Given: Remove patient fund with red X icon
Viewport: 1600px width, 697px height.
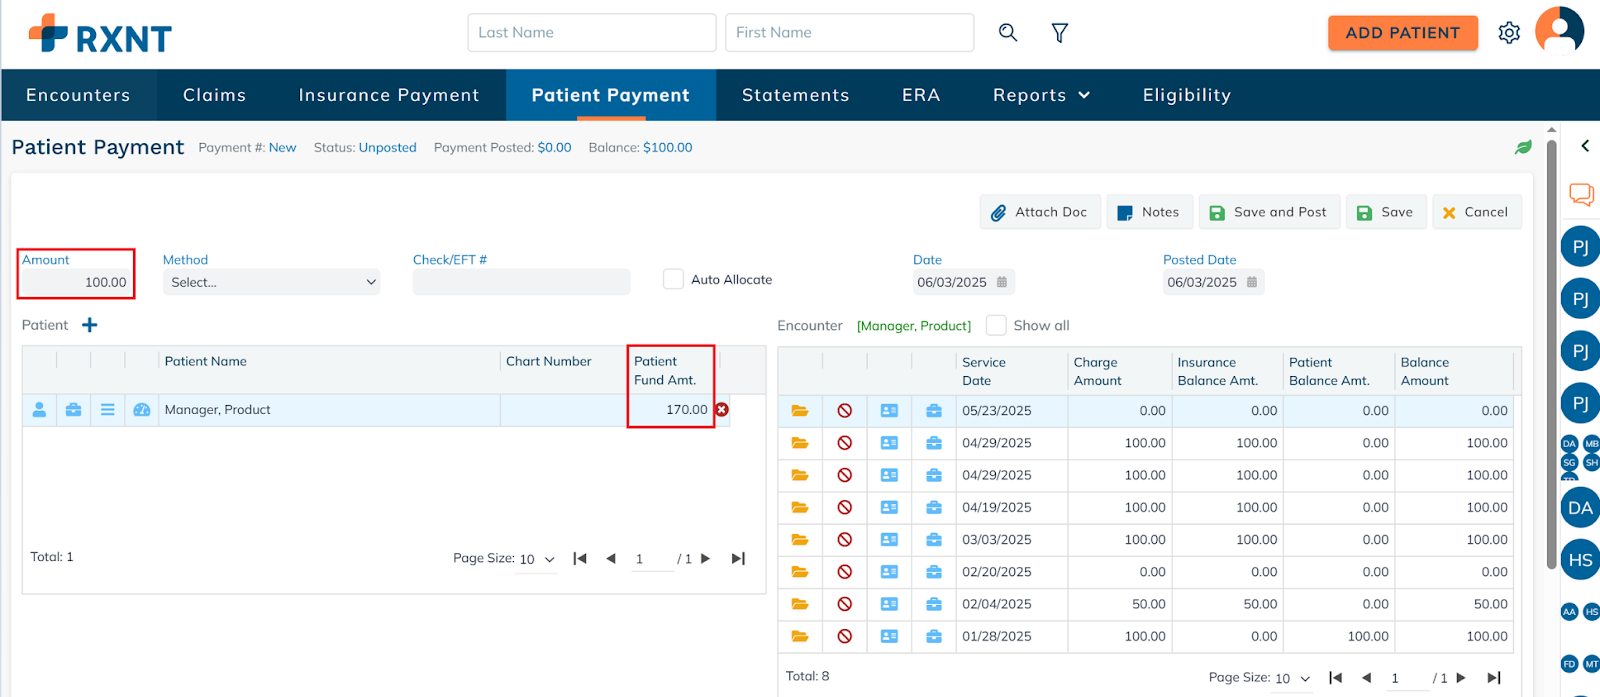Looking at the screenshot, I should (722, 410).
